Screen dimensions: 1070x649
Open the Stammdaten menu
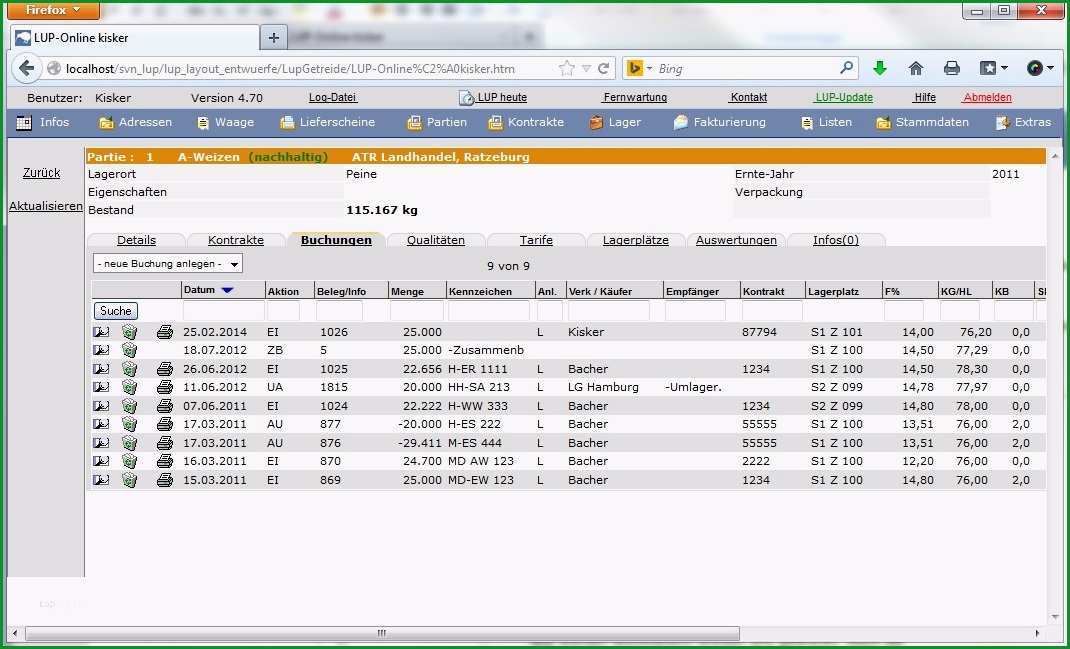click(923, 122)
